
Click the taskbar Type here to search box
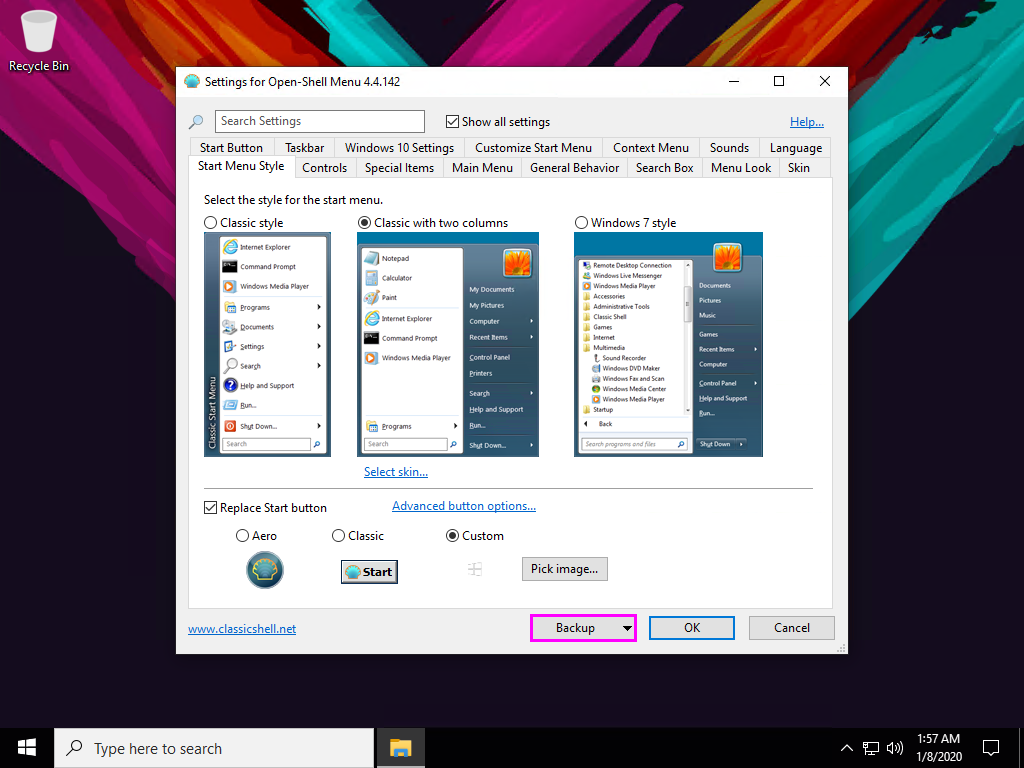(x=214, y=748)
